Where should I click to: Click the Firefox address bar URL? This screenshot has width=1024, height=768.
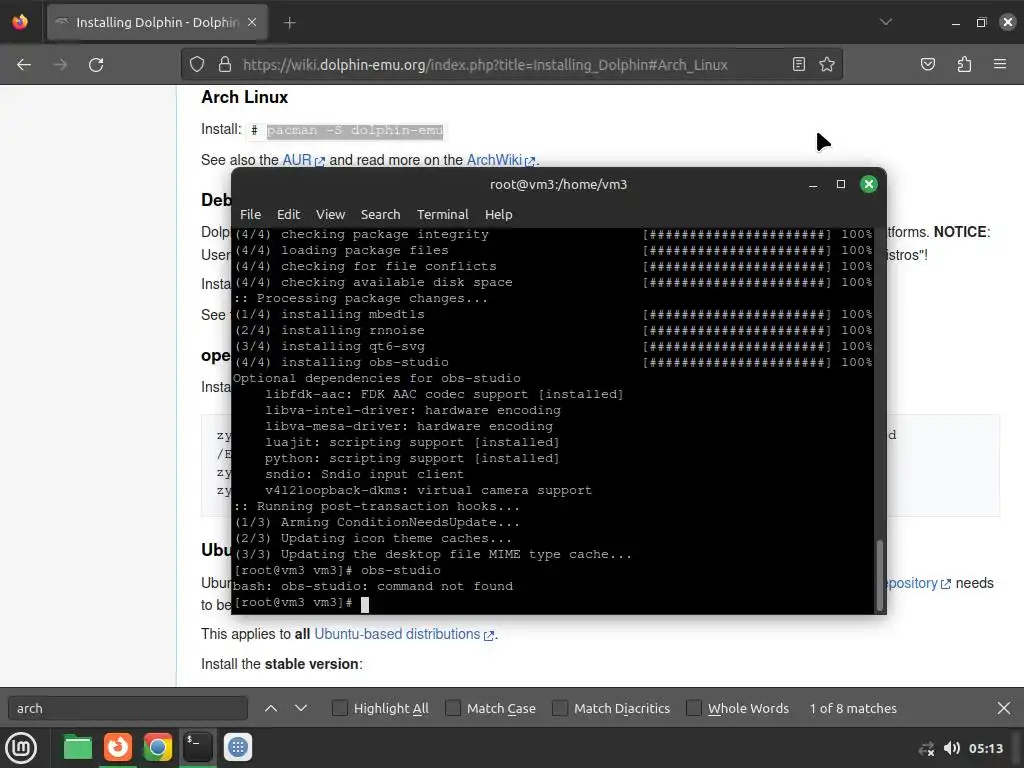pyautogui.click(x=485, y=65)
